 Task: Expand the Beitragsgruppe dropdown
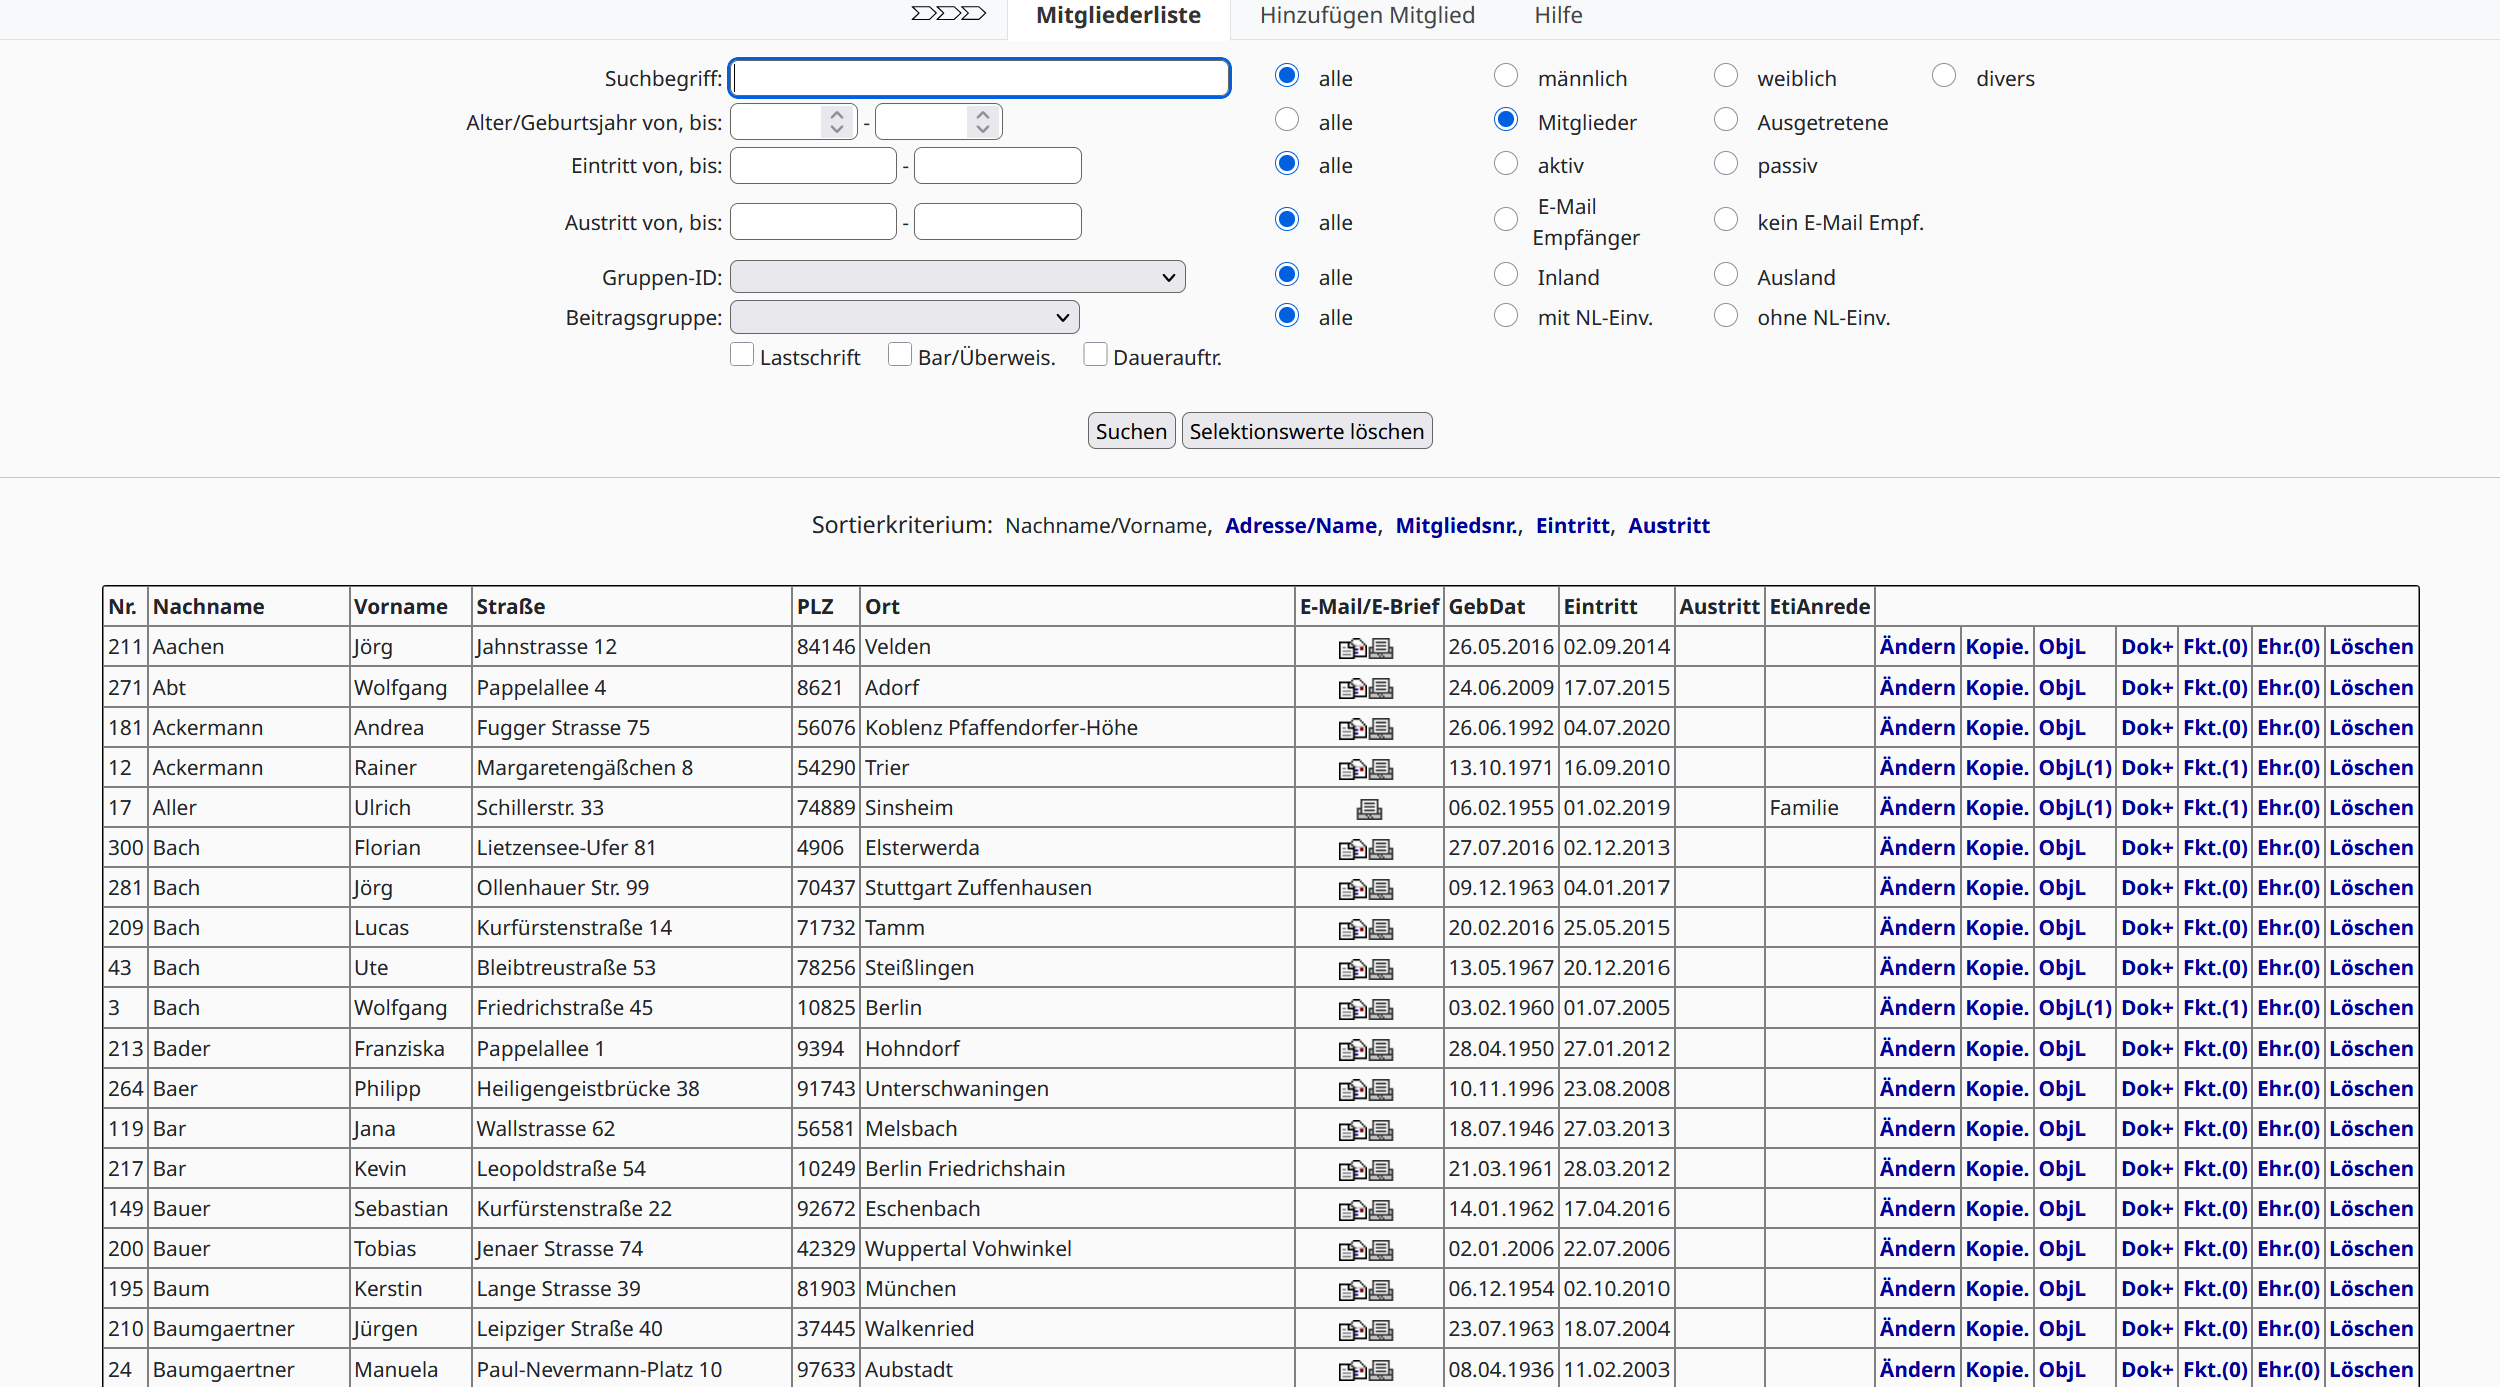coord(905,318)
